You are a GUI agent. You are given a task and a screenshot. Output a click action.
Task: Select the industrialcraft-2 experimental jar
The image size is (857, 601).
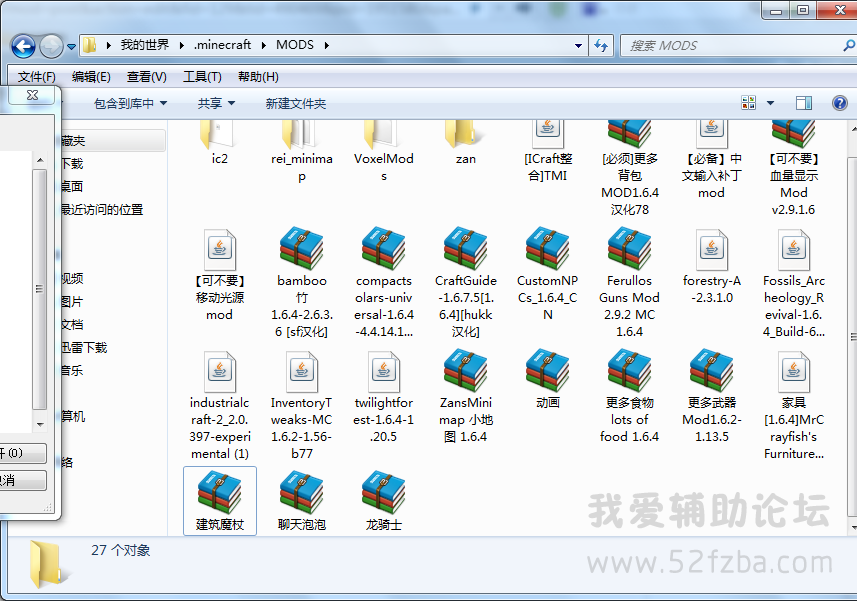(x=220, y=405)
